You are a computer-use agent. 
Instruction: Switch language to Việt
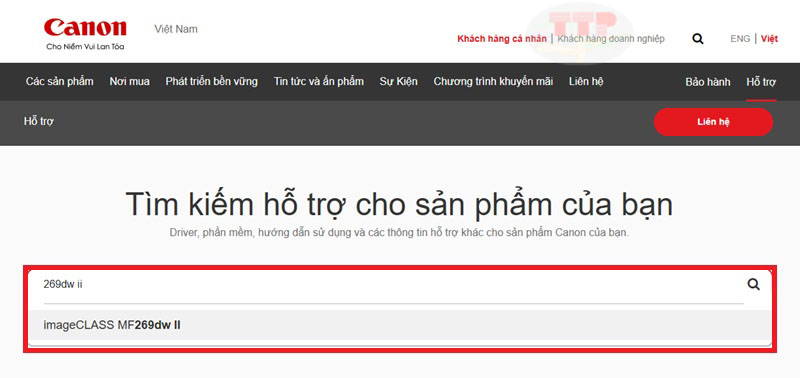[769, 39]
